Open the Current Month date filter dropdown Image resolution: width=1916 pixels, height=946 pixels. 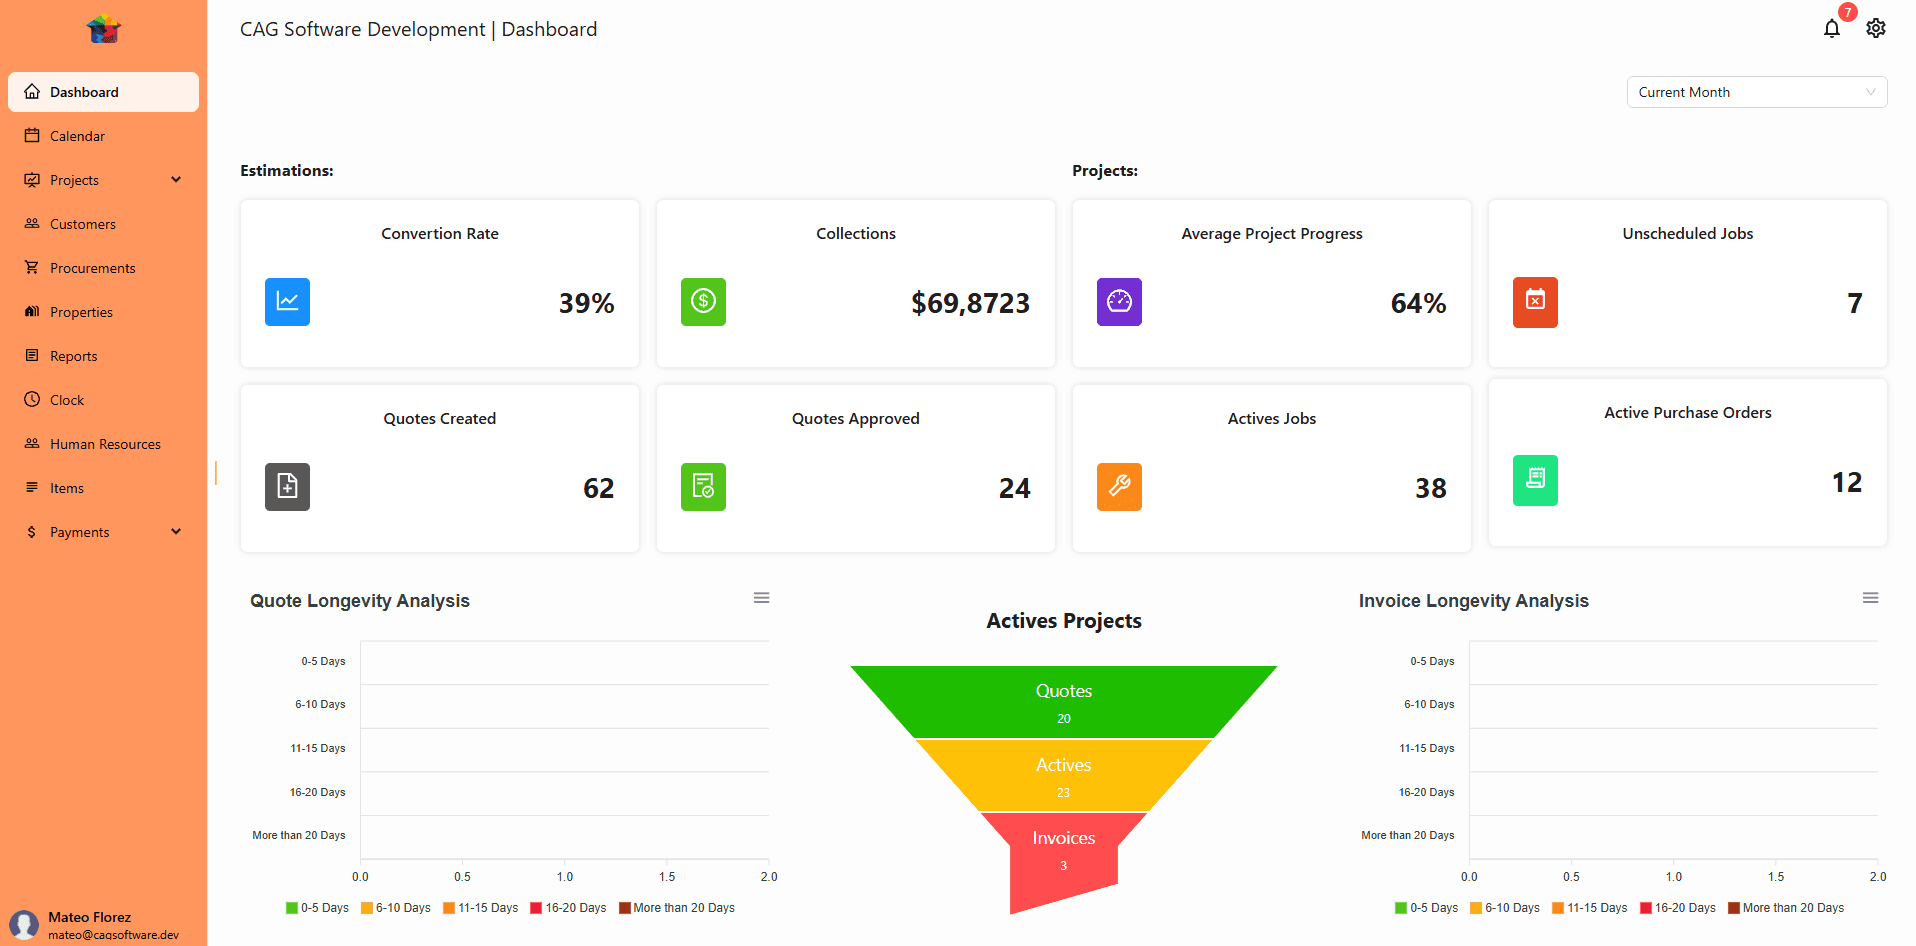1756,91
